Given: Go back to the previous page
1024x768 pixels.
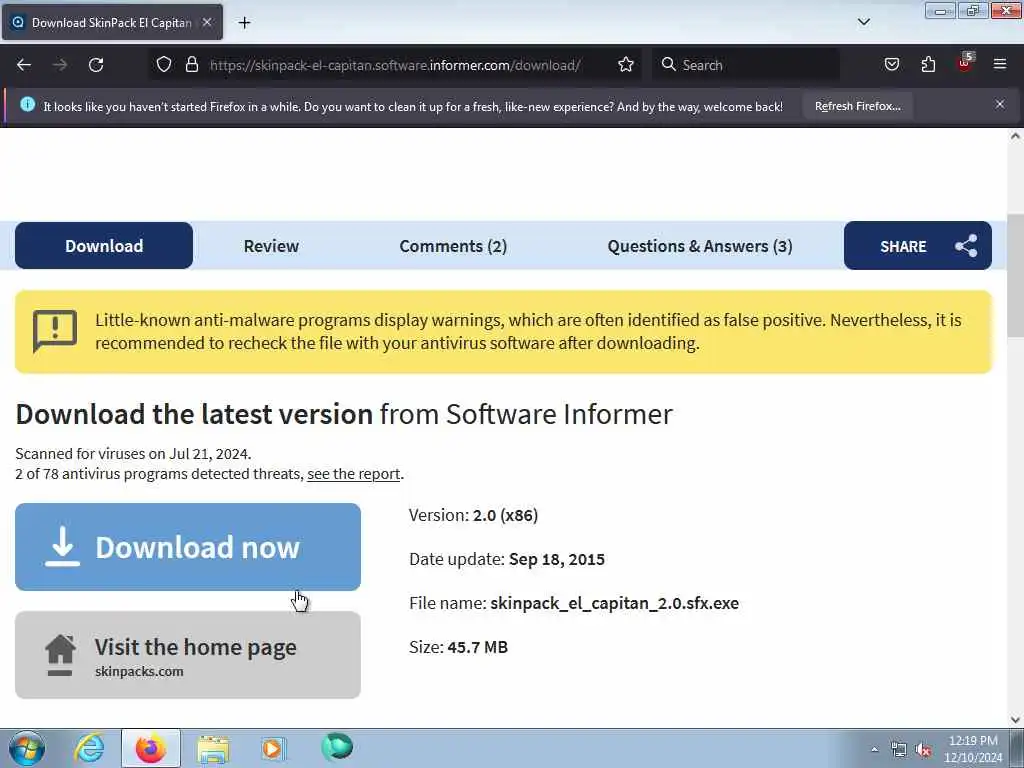Looking at the screenshot, I should point(24,65).
